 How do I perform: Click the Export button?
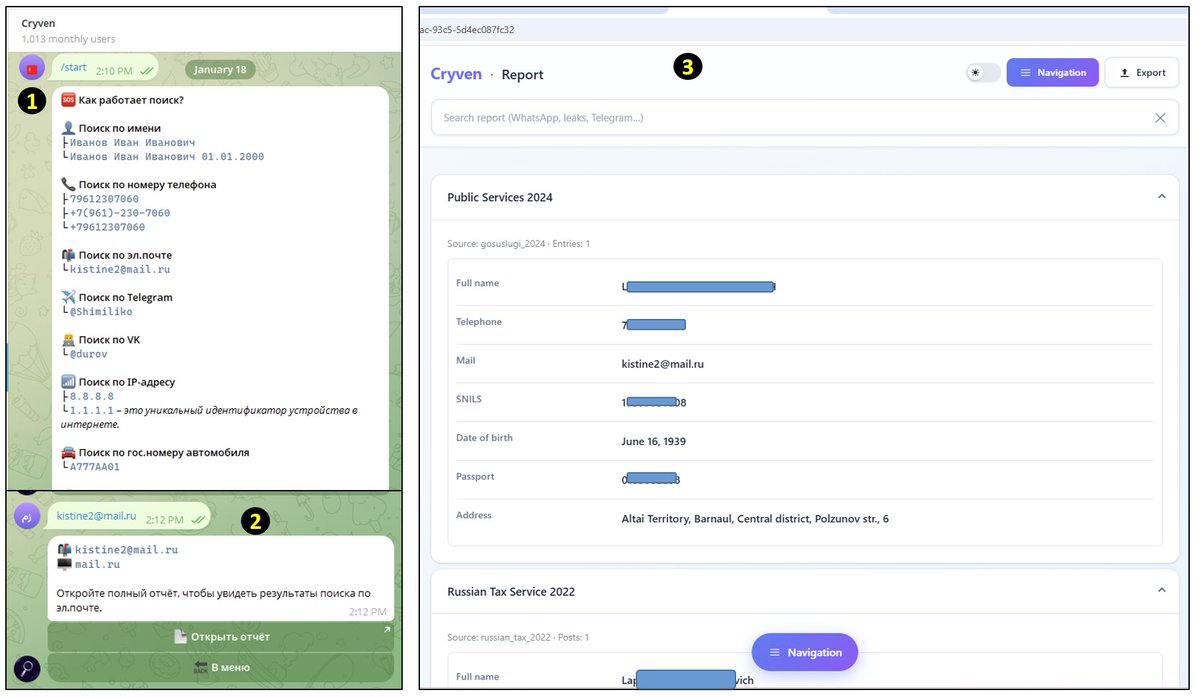tap(1142, 73)
